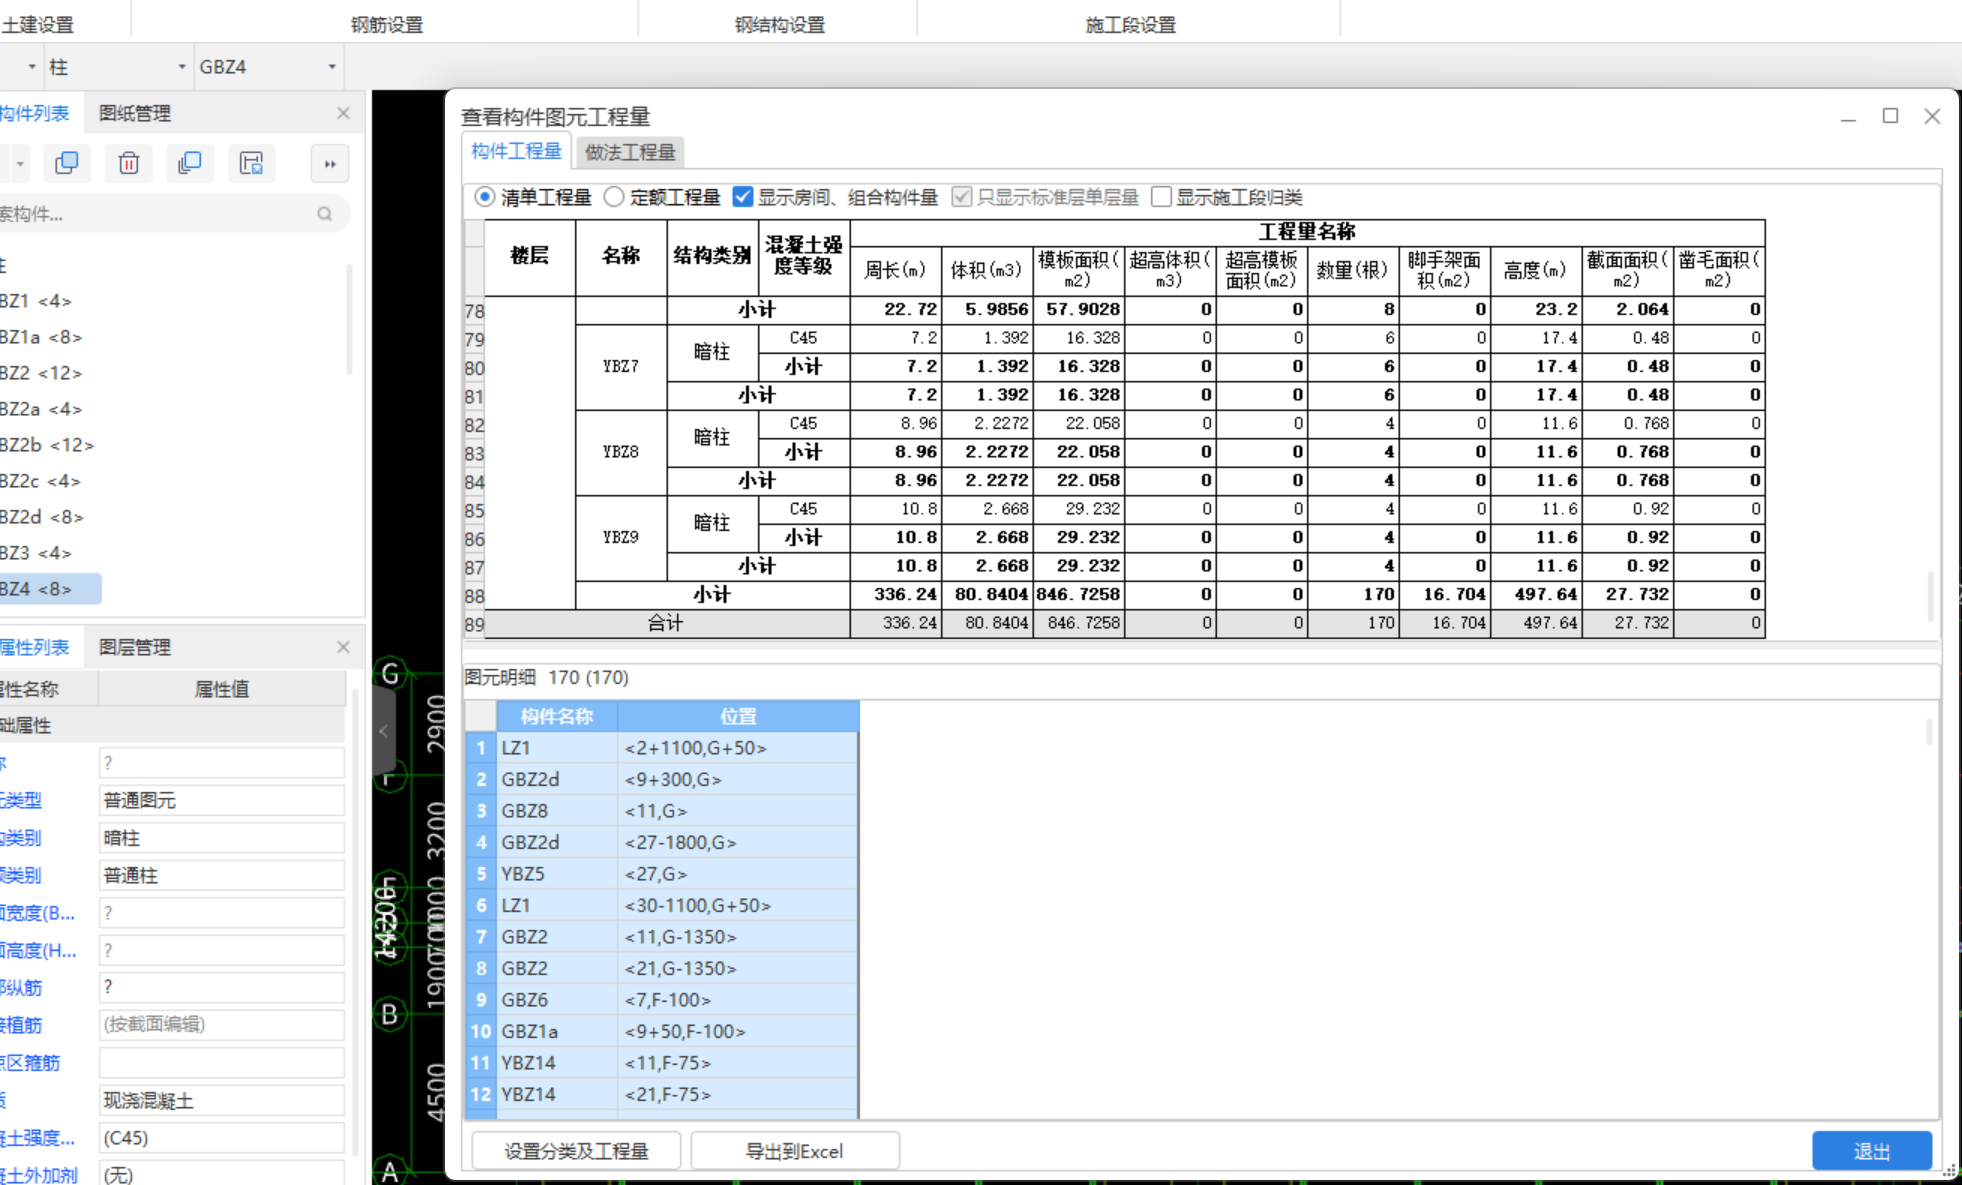Select the copy component icon
The image size is (1962, 1185).
tap(67, 163)
